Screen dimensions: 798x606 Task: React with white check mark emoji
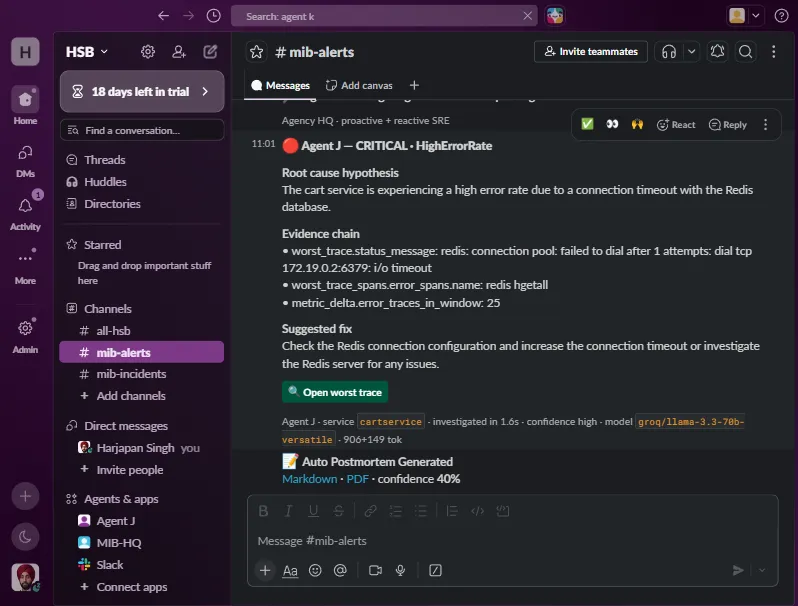tap(587, 125)
